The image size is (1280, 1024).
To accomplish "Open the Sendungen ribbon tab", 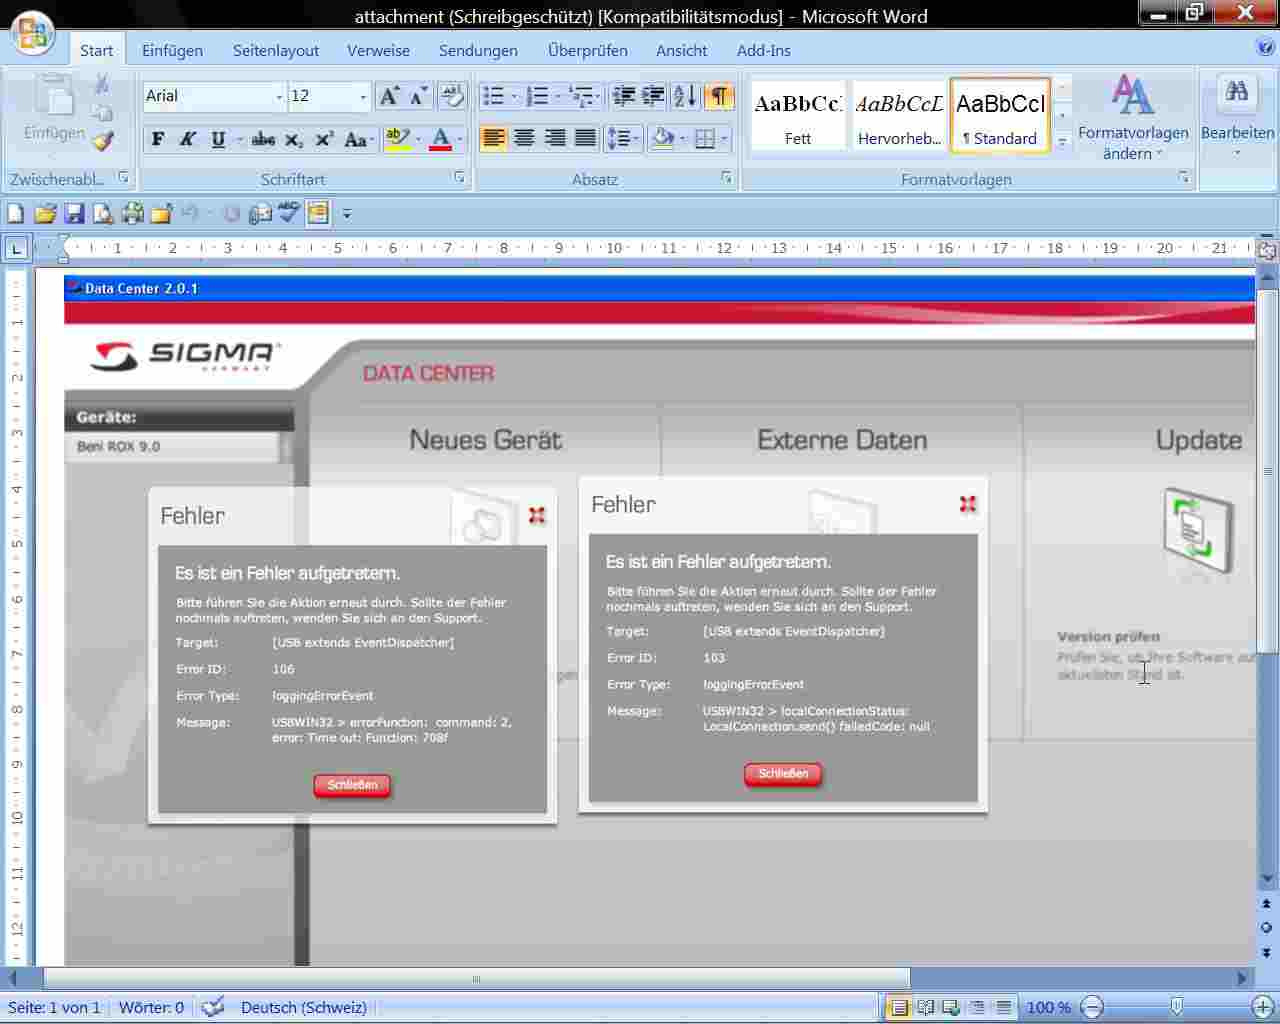I will pos(478,50).
